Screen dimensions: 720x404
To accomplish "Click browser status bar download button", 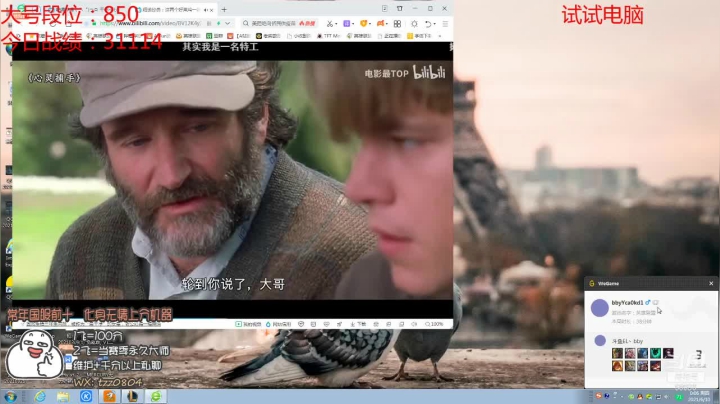I will point(358,324).
